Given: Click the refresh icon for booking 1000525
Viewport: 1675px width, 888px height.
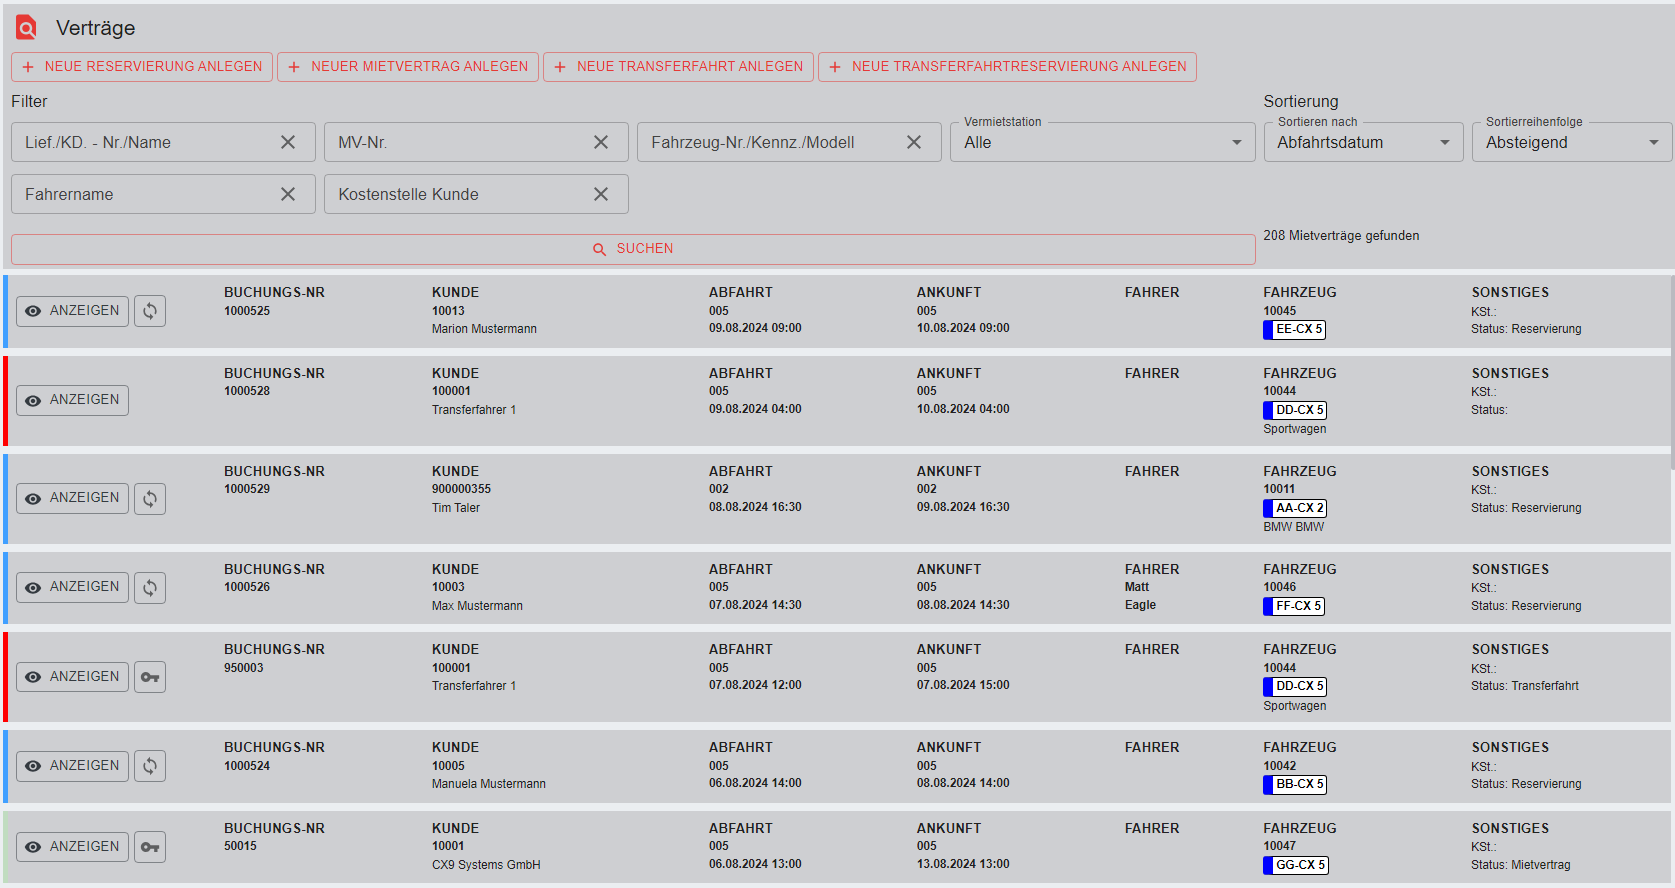Looking at the screenshot, I should click(150, 311).
